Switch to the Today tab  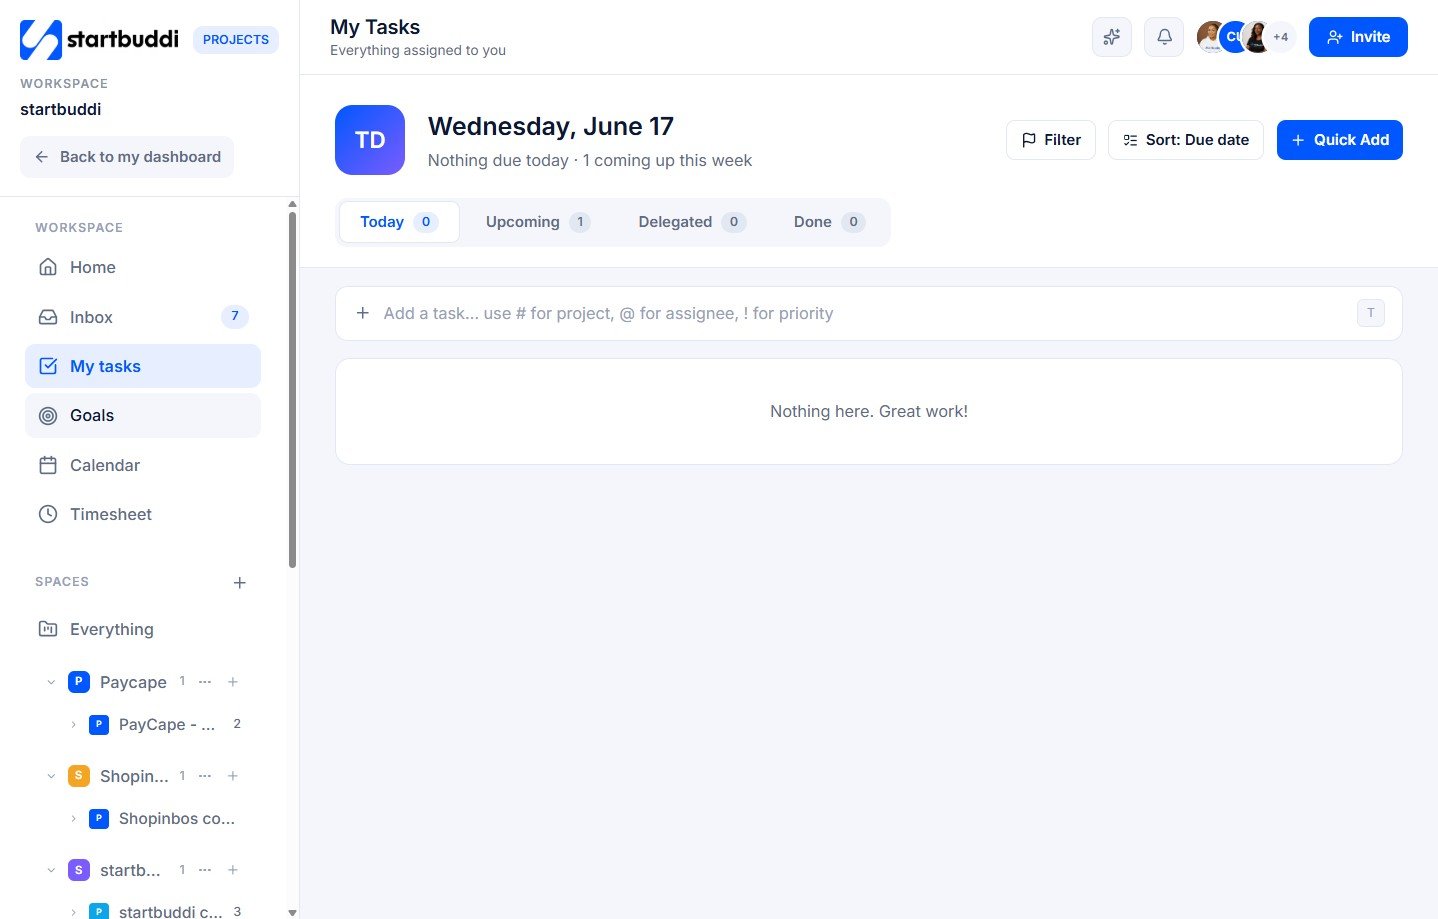[x=399, y=222]
